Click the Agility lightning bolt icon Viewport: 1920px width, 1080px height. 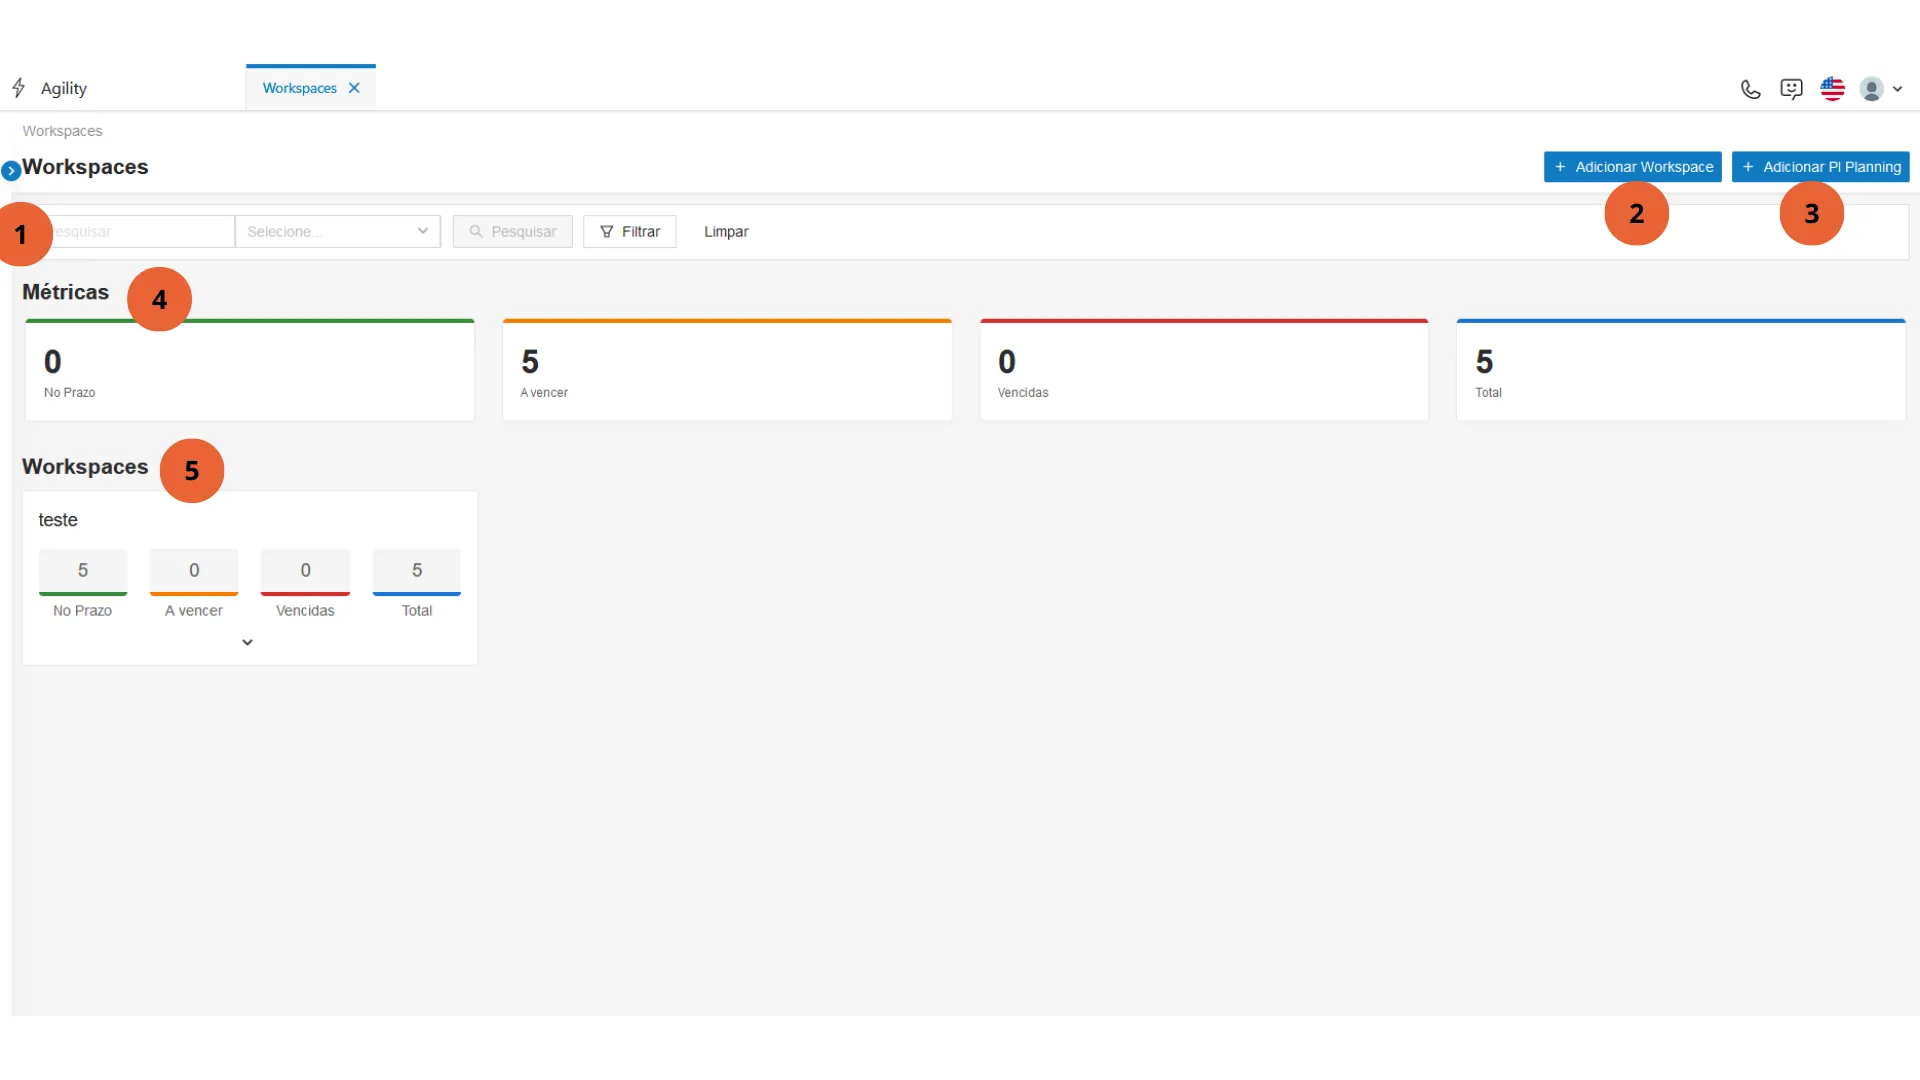tap(19, 88)
